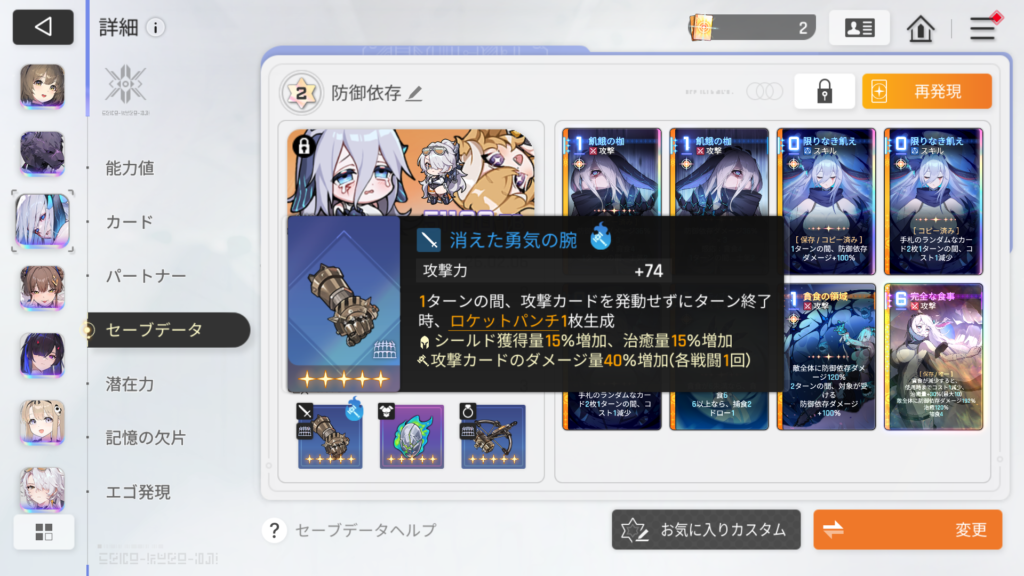Open the profile card icon
Screen dimensions: 1024x576
click(859, 27)
